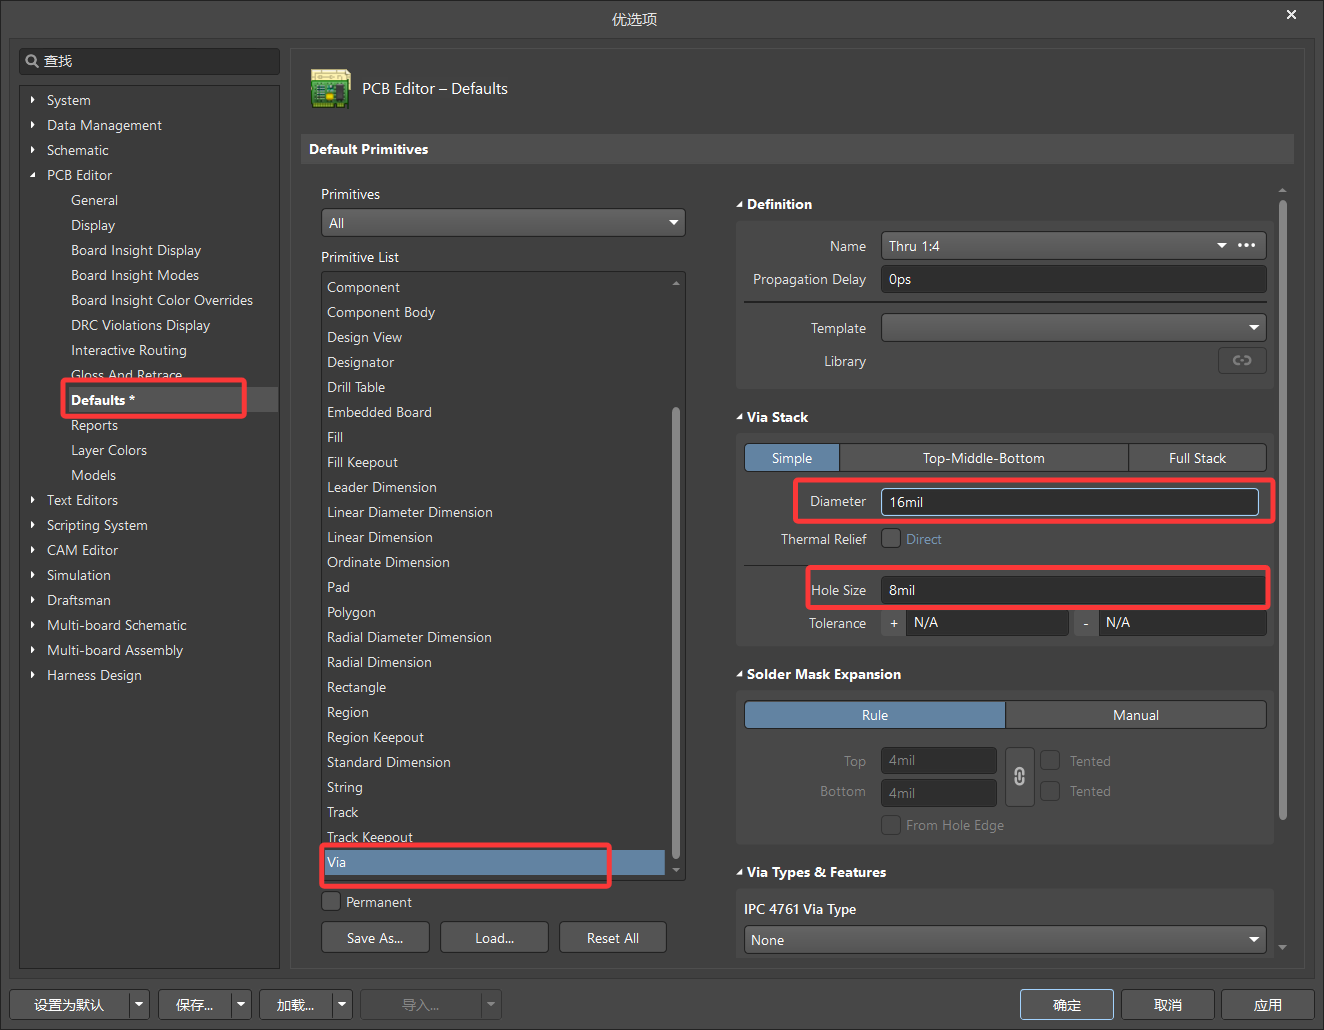
Task: Click the Load... button
Action: [x=494, y=938]
